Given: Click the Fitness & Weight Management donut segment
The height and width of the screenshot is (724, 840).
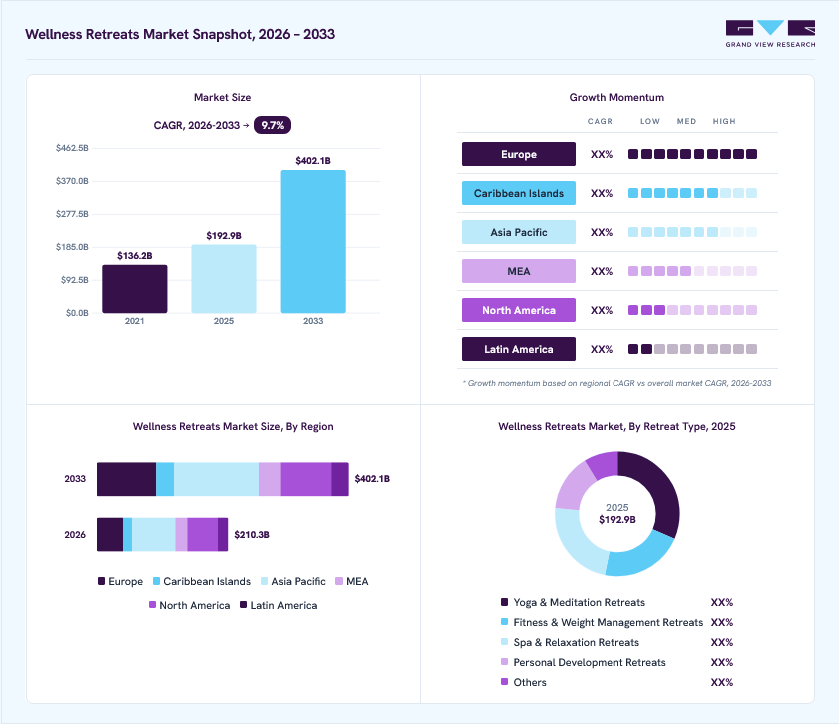Looking at the screenshot, I should (641, 556).
